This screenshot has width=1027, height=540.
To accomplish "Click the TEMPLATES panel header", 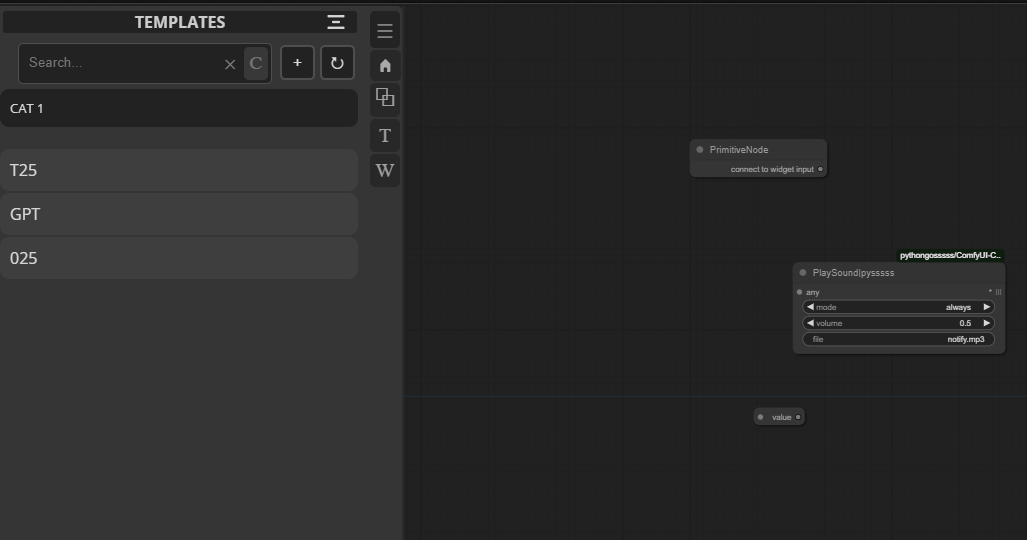I will click(179, 22).
